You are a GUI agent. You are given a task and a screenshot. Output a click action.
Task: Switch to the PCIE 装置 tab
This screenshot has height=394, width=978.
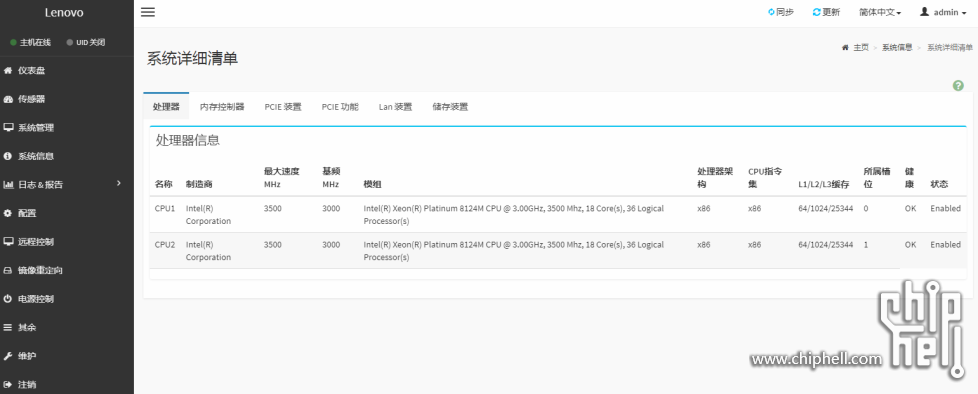283,107
